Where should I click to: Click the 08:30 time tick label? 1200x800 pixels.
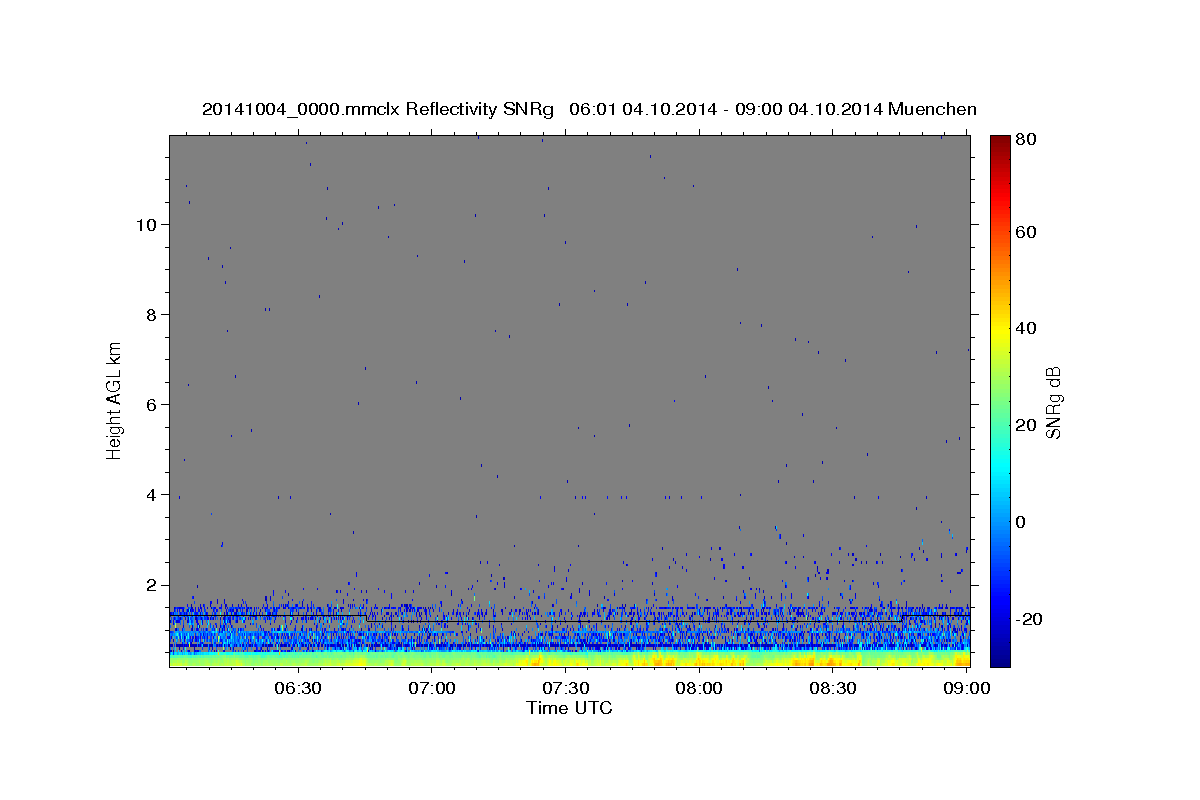click(x=833, y=688)
